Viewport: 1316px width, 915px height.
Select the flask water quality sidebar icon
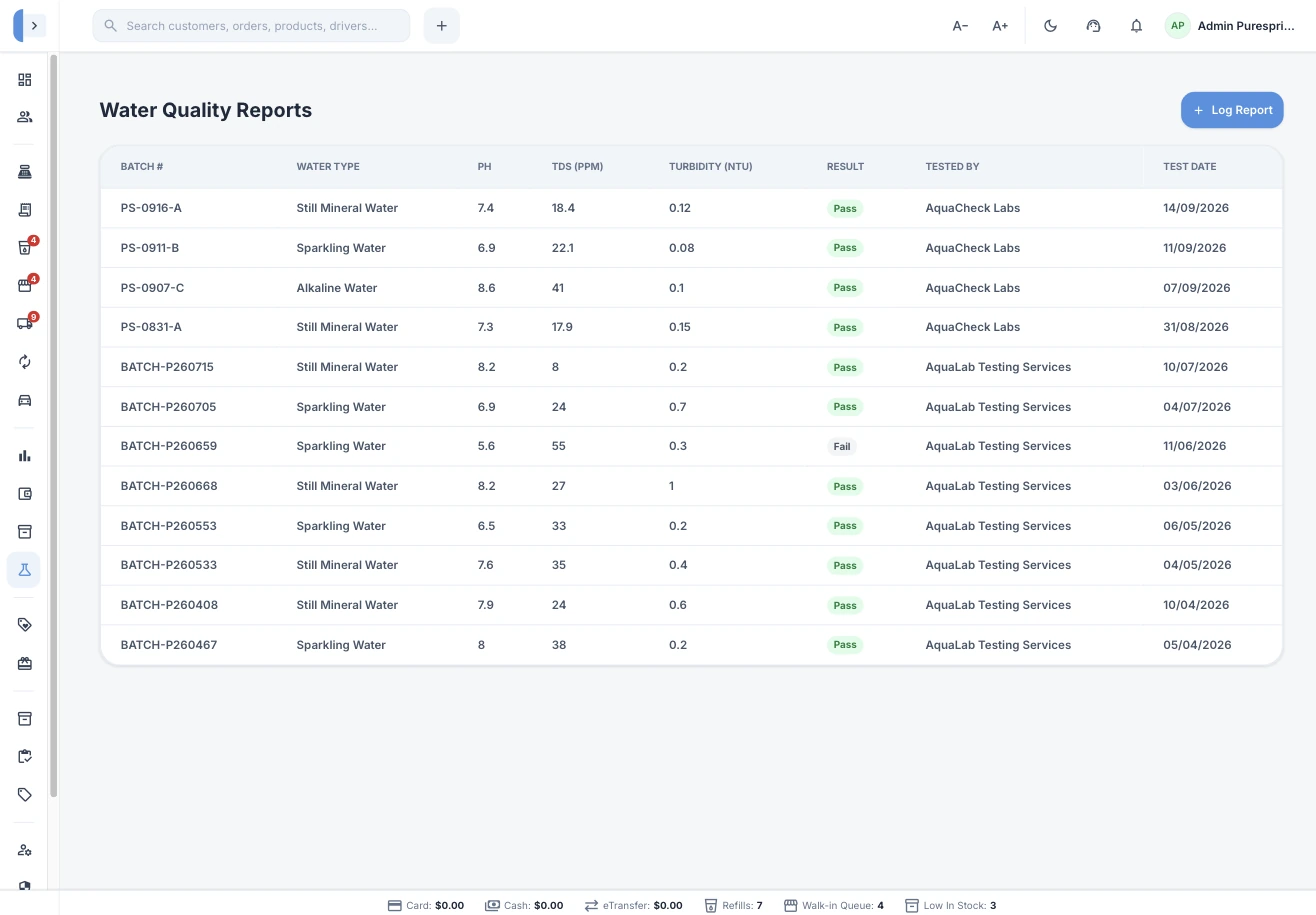[24, 570]
